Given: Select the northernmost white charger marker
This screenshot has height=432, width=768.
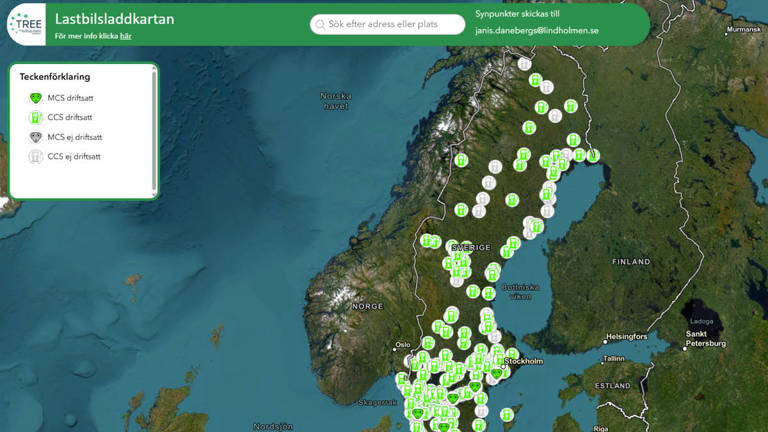Looking at the screenshot, I should (524, 64).
